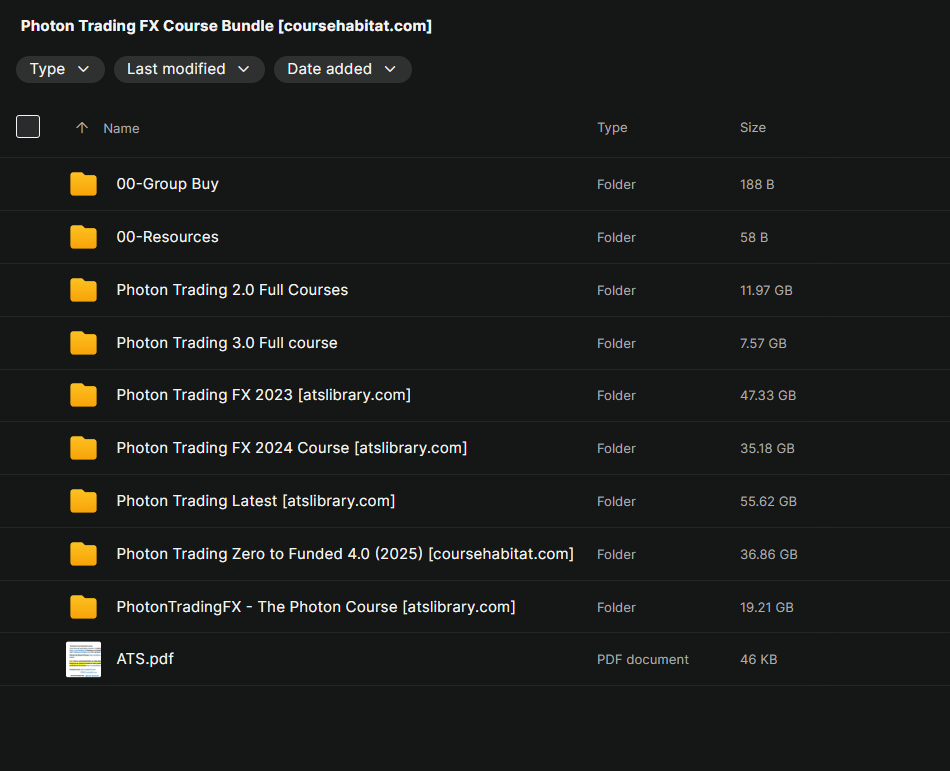The height and width of the screenshot is (771, 950).
Task: Click Folder type label in 00-Group Buy row
Action: [616, 184]
